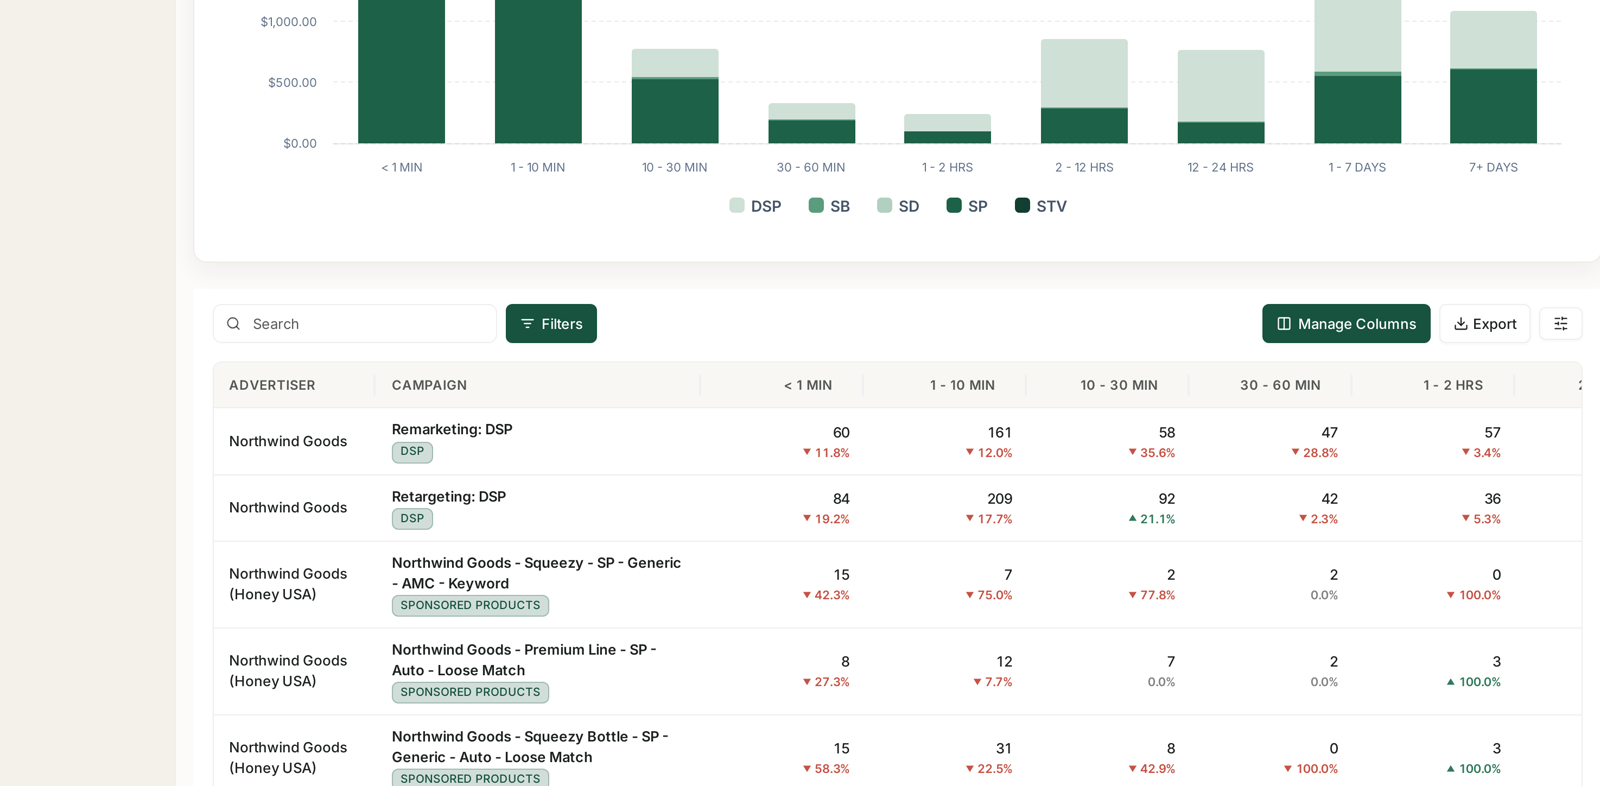This screenshot has height=786, width=1600.
Task: Click the 7+ DAYS chart bar
Action: tap(1493, 77)
